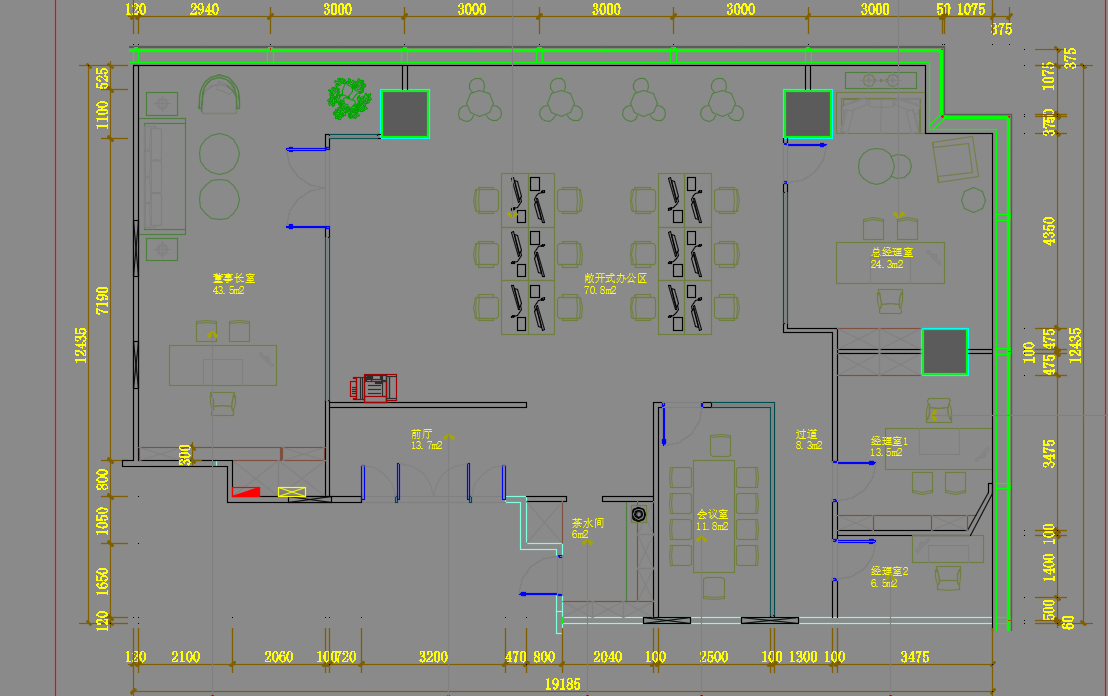Select the 敞开式办公区 area label
1108x696 pixels.
(615, 278)
